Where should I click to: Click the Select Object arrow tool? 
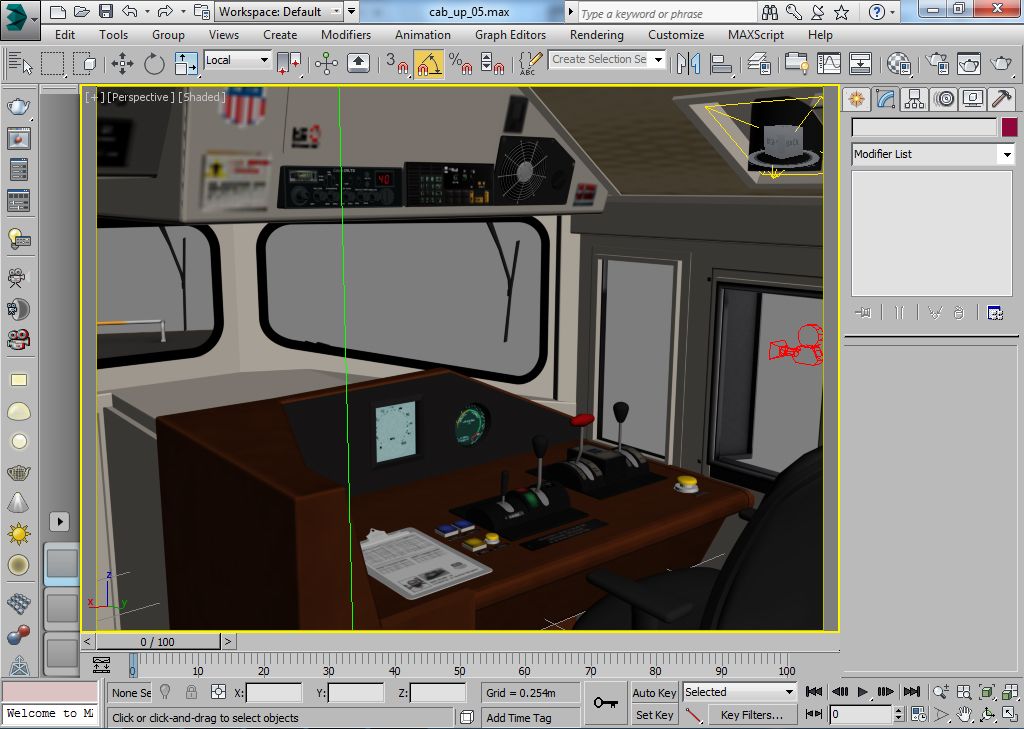click(x=20, y=63)
